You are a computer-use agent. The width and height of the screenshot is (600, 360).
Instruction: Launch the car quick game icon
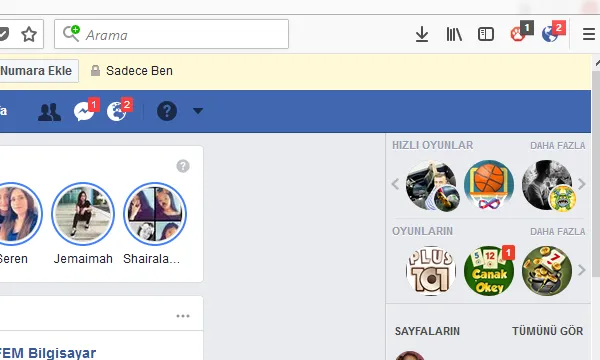pyautogui.click(x=432, y=185)
